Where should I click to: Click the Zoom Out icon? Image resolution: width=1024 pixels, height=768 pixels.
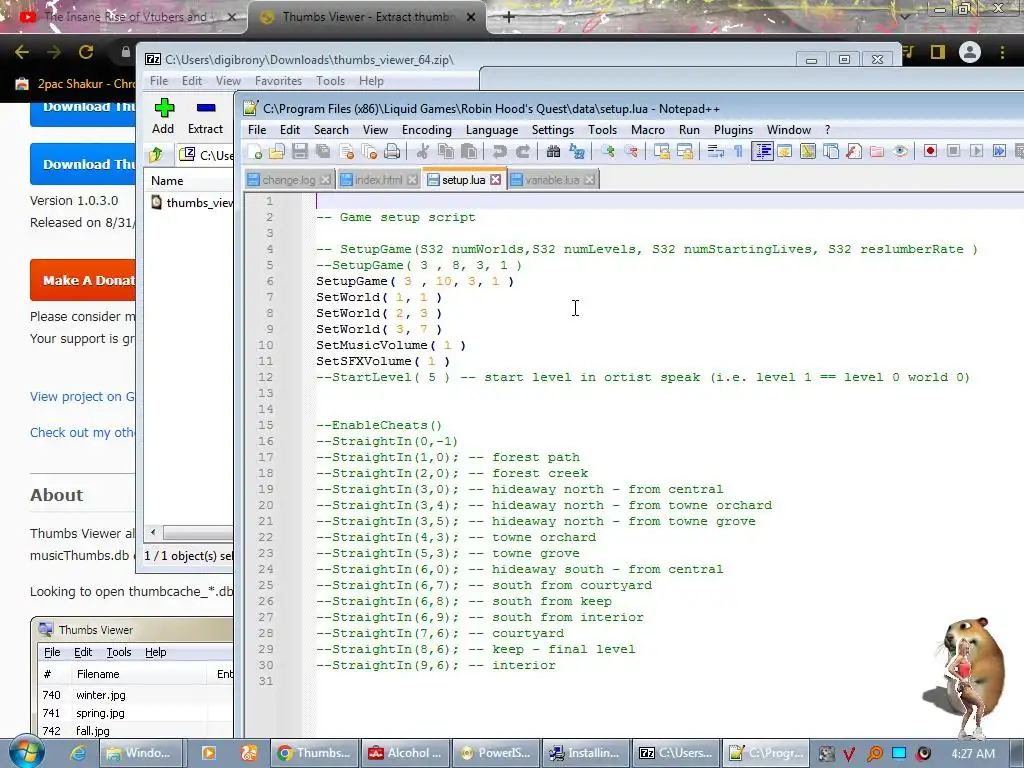(631, 152)
